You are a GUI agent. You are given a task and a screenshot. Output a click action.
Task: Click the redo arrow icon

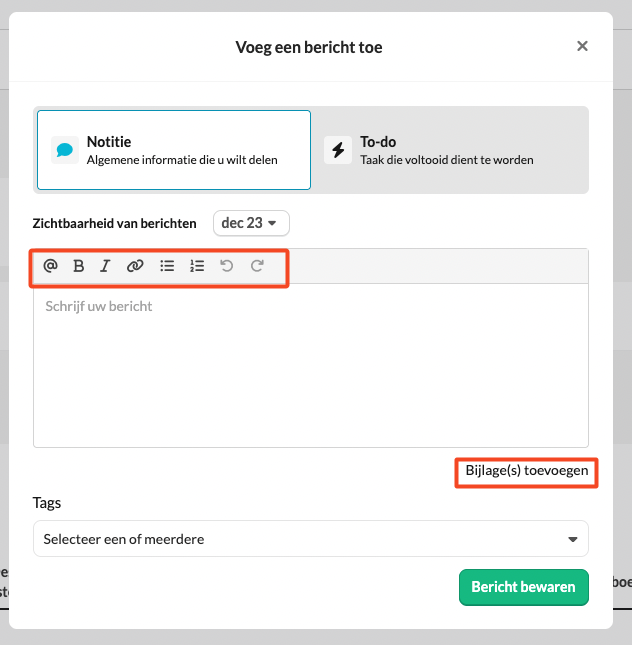tap(257, 266)
